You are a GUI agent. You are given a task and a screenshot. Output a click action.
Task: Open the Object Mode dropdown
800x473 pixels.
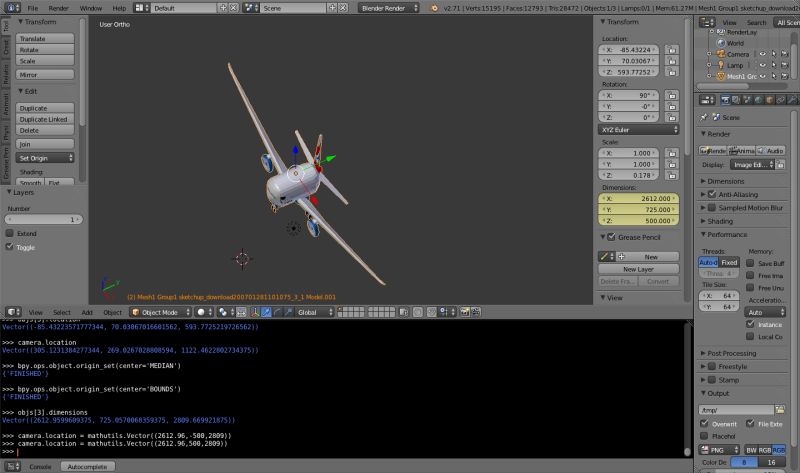click(x=160, y=312)
